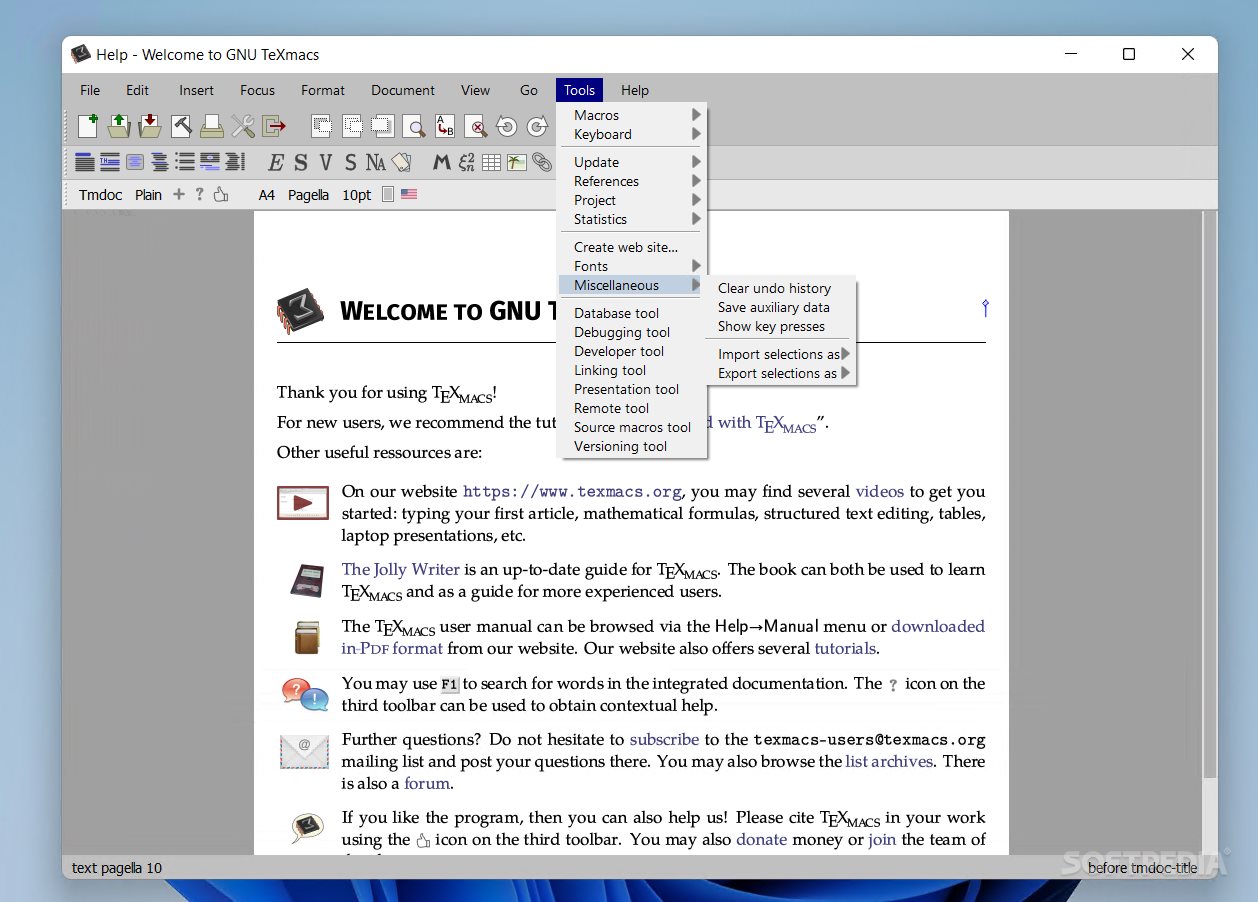Screen dimensions: 1258x902
Task: Click the US flag language icon
Action: (409, 195)
